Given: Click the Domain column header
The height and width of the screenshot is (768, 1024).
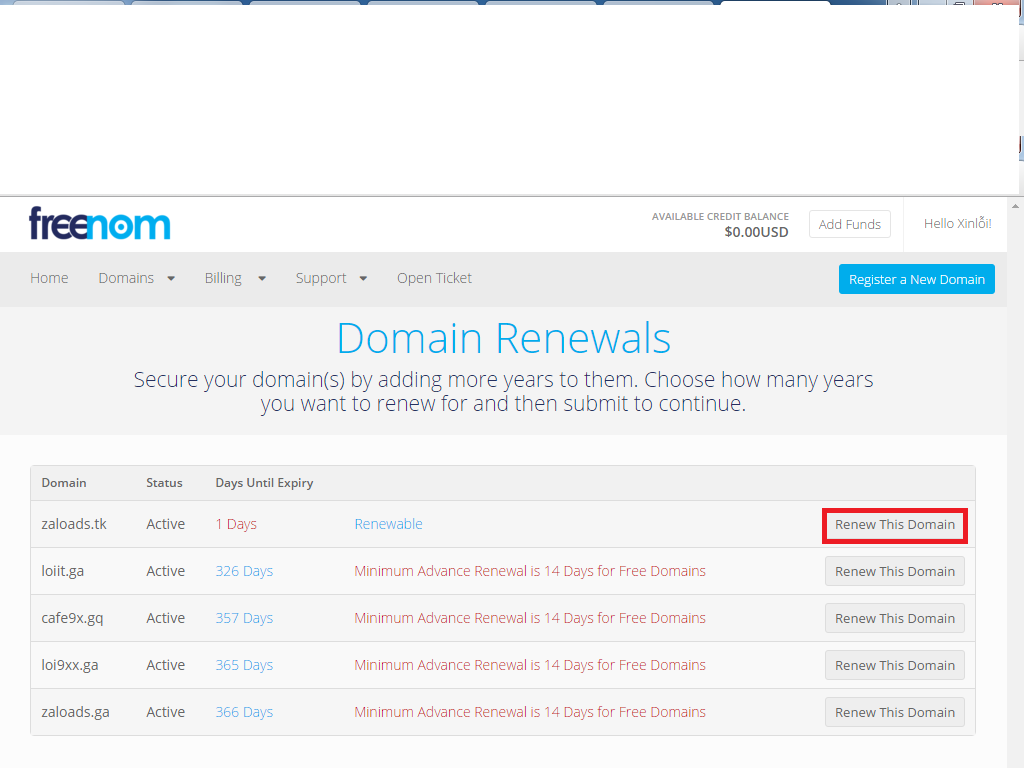Looking at the screenshot, I should pos(64,483).
